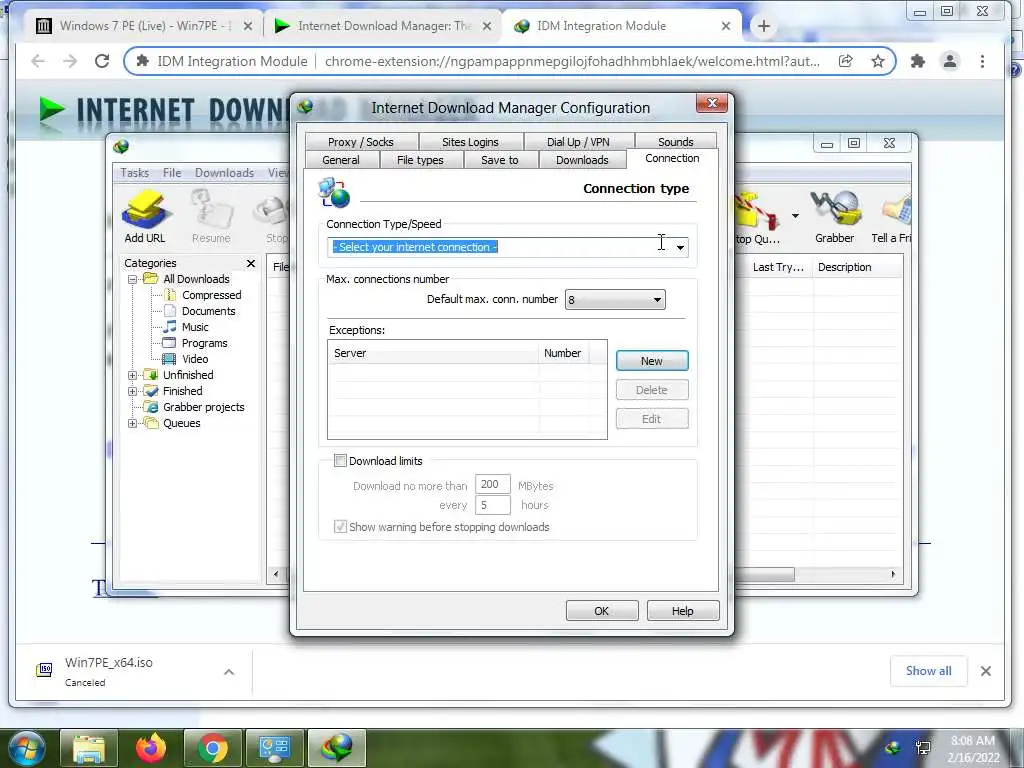Expand the Unfinished tree node

coord(132,376)
